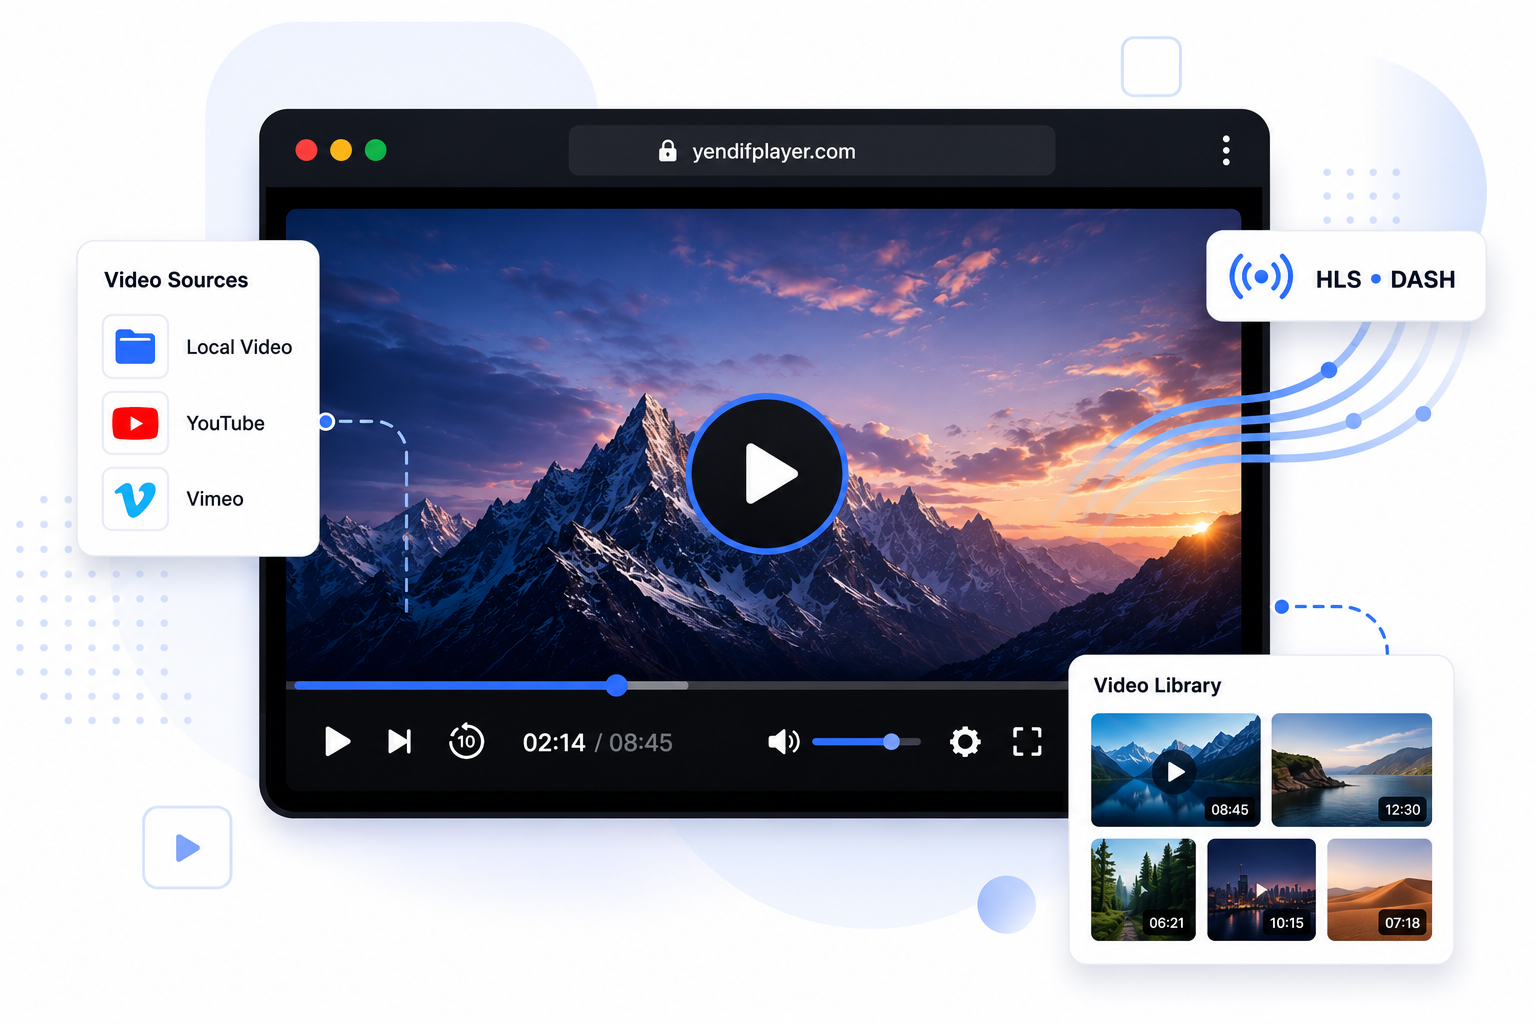Select Local Video source
The image size is (1536, 1024).
coord(199,347)
